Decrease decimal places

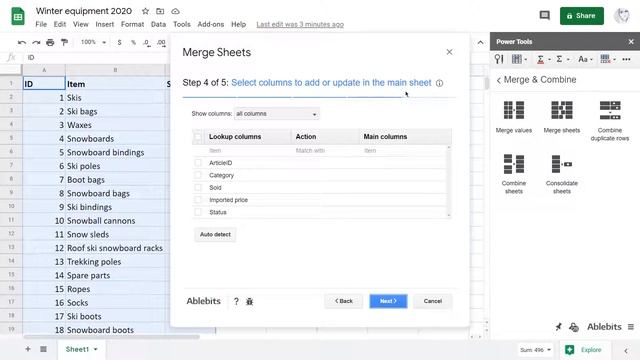point(147,42)
